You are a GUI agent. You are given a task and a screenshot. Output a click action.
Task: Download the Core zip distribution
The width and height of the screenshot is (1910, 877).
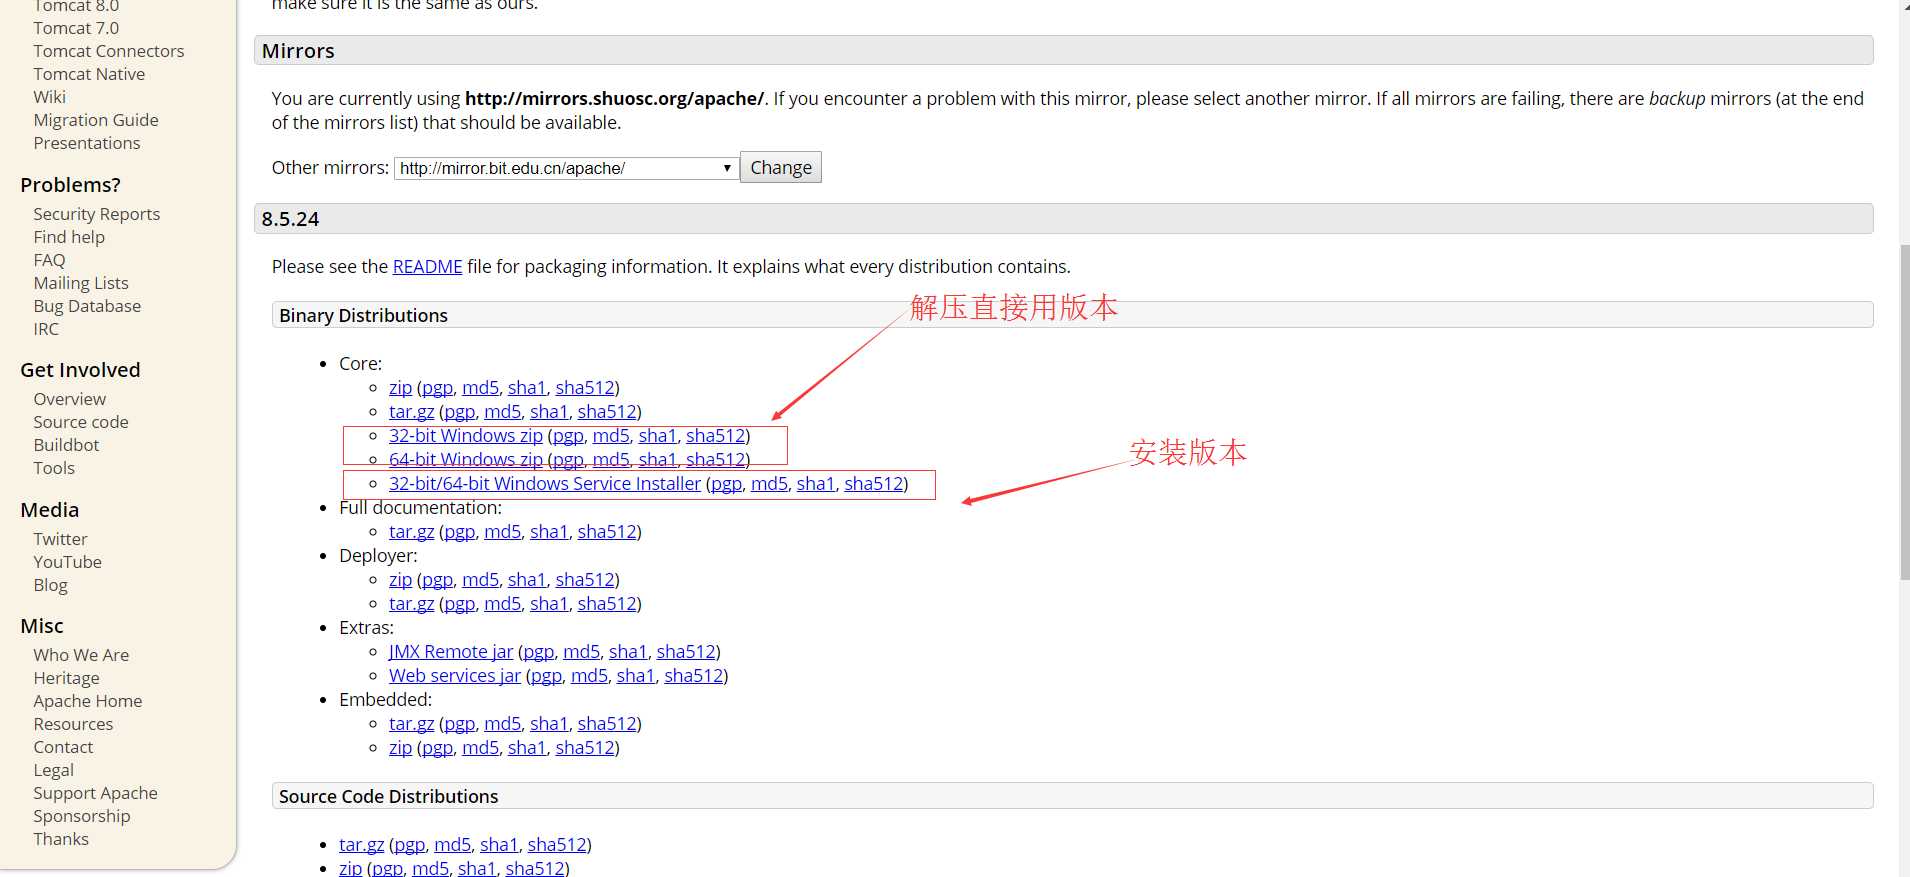pos(400,387)
